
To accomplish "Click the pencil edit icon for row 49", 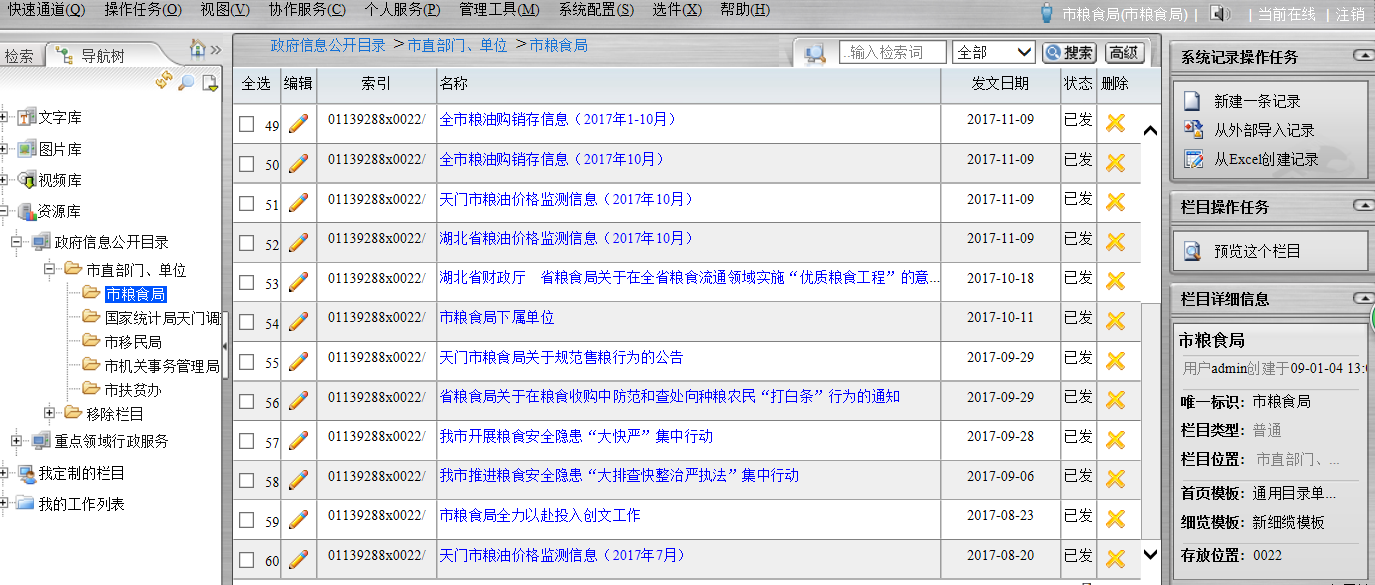I will click(x=298, y=124).
